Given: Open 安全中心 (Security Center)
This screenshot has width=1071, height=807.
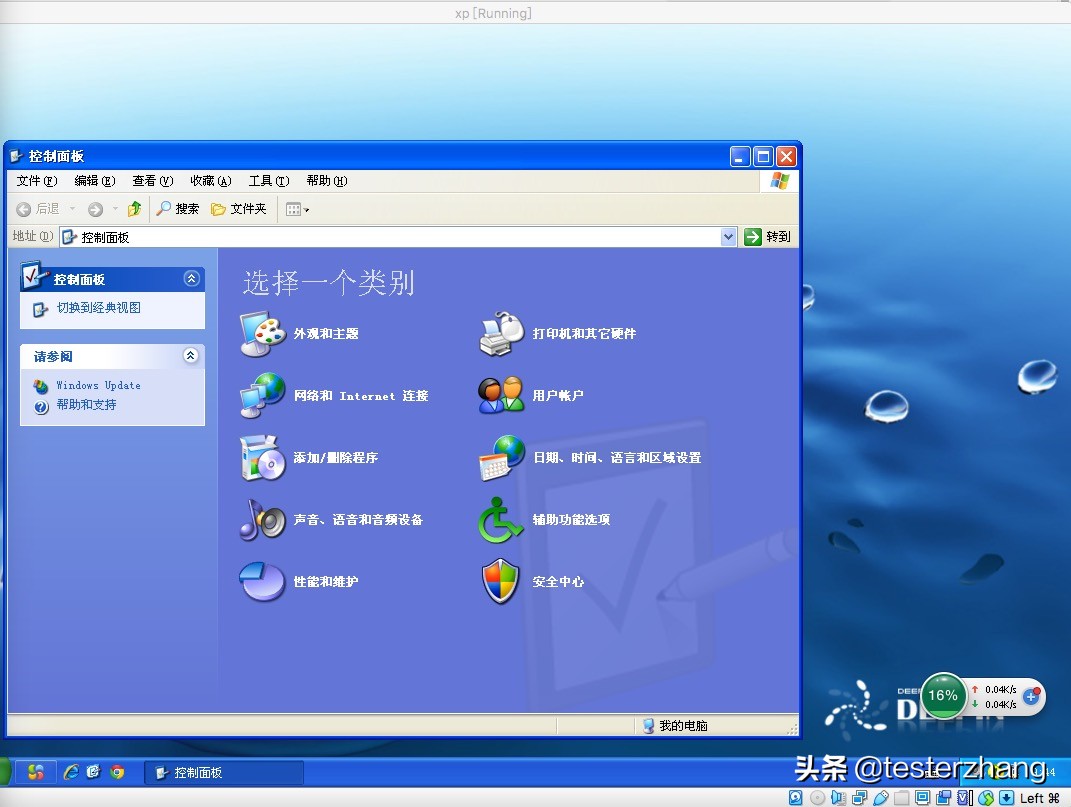Looking at the screenshot, I should (x=558, y=582).
